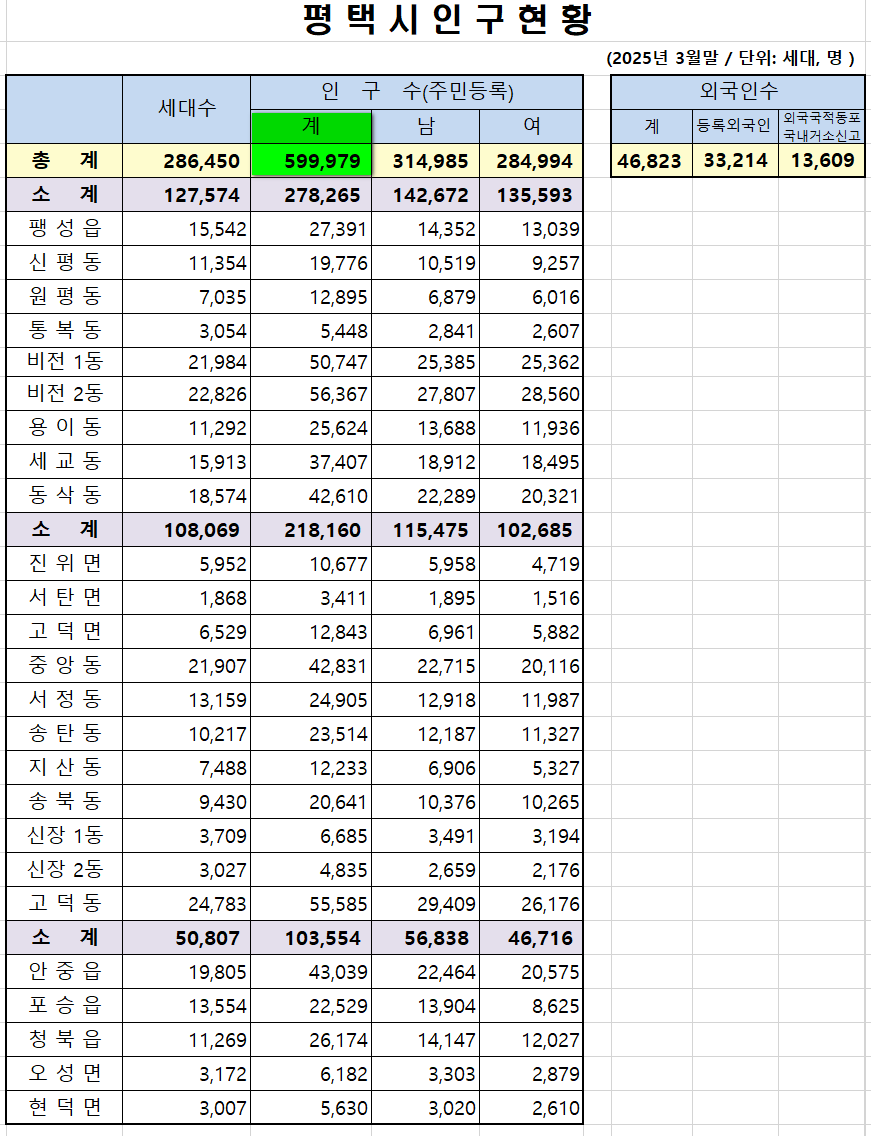Click the 신장 1동 row label

[x=64, y=835]
